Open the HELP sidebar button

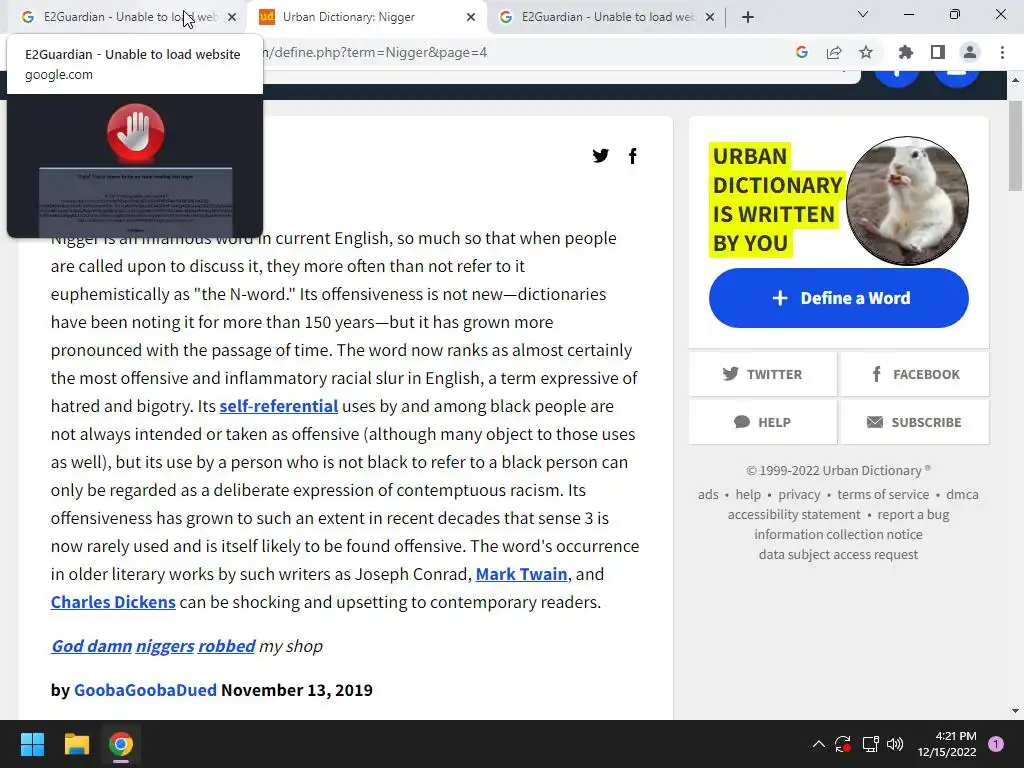click(x=762, y=422)
